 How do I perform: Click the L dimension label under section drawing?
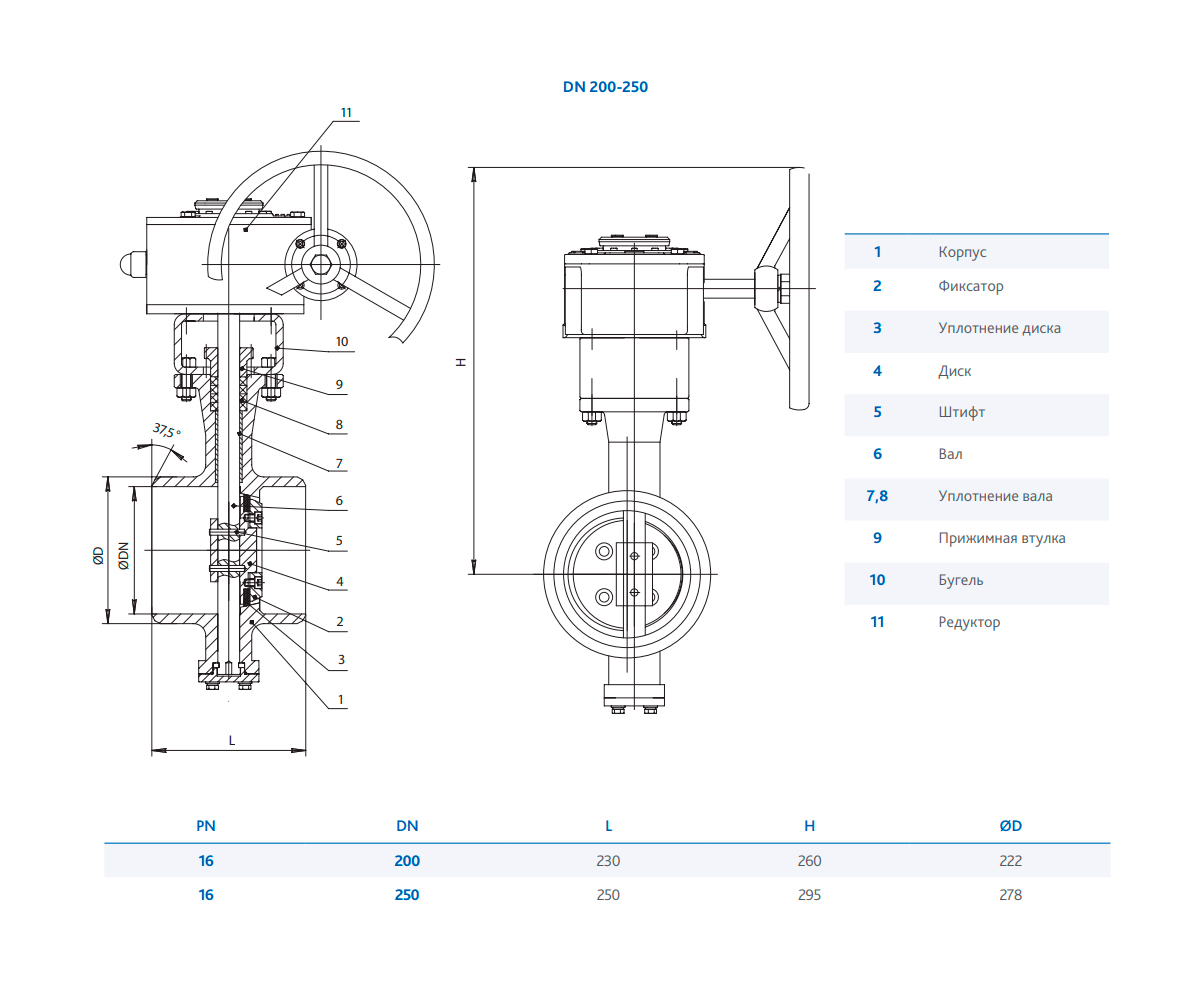pos(231,740)
